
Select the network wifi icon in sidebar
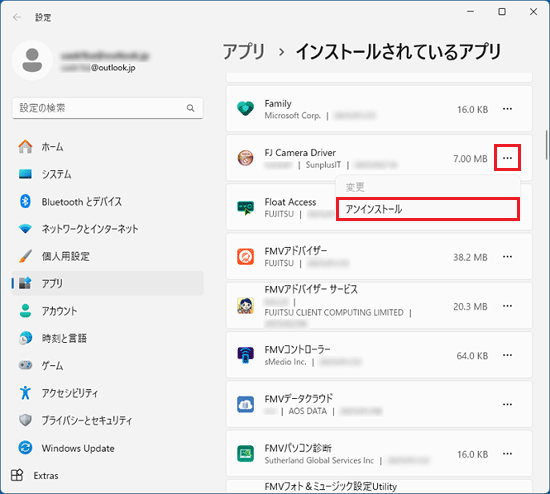pos(25,229)
